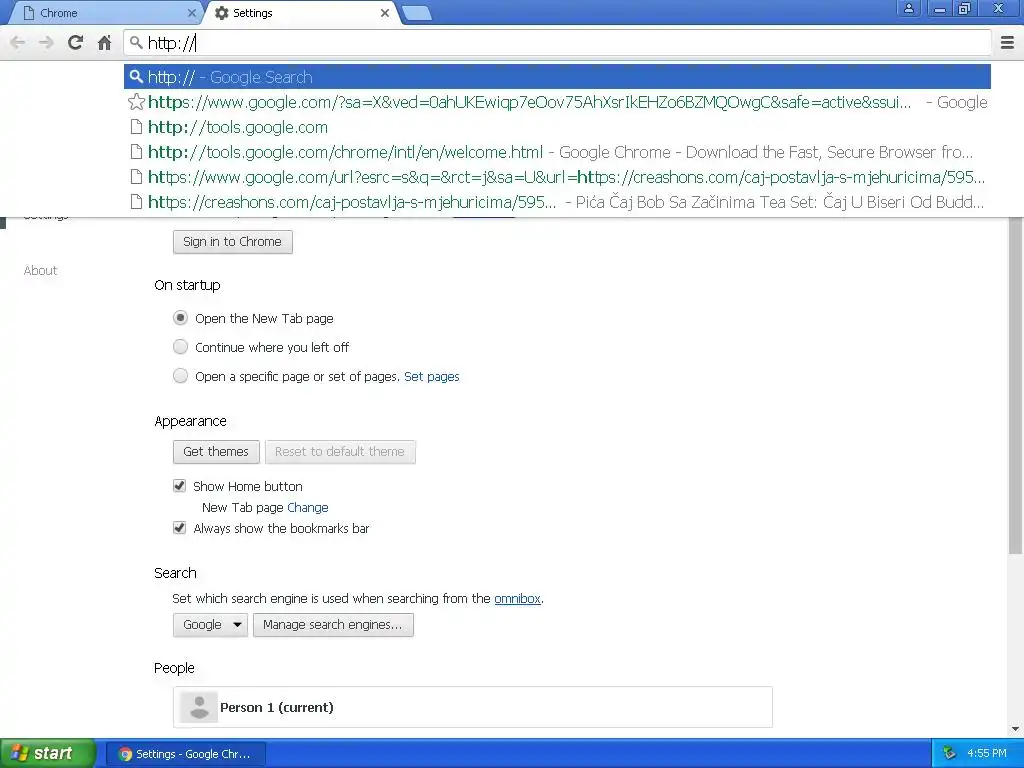
Task: Click the bookmark star of google.com suggestion
Action: tap(136, 102)
